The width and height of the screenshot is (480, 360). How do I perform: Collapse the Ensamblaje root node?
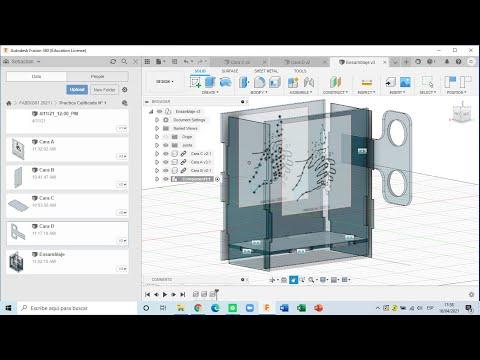151,111
